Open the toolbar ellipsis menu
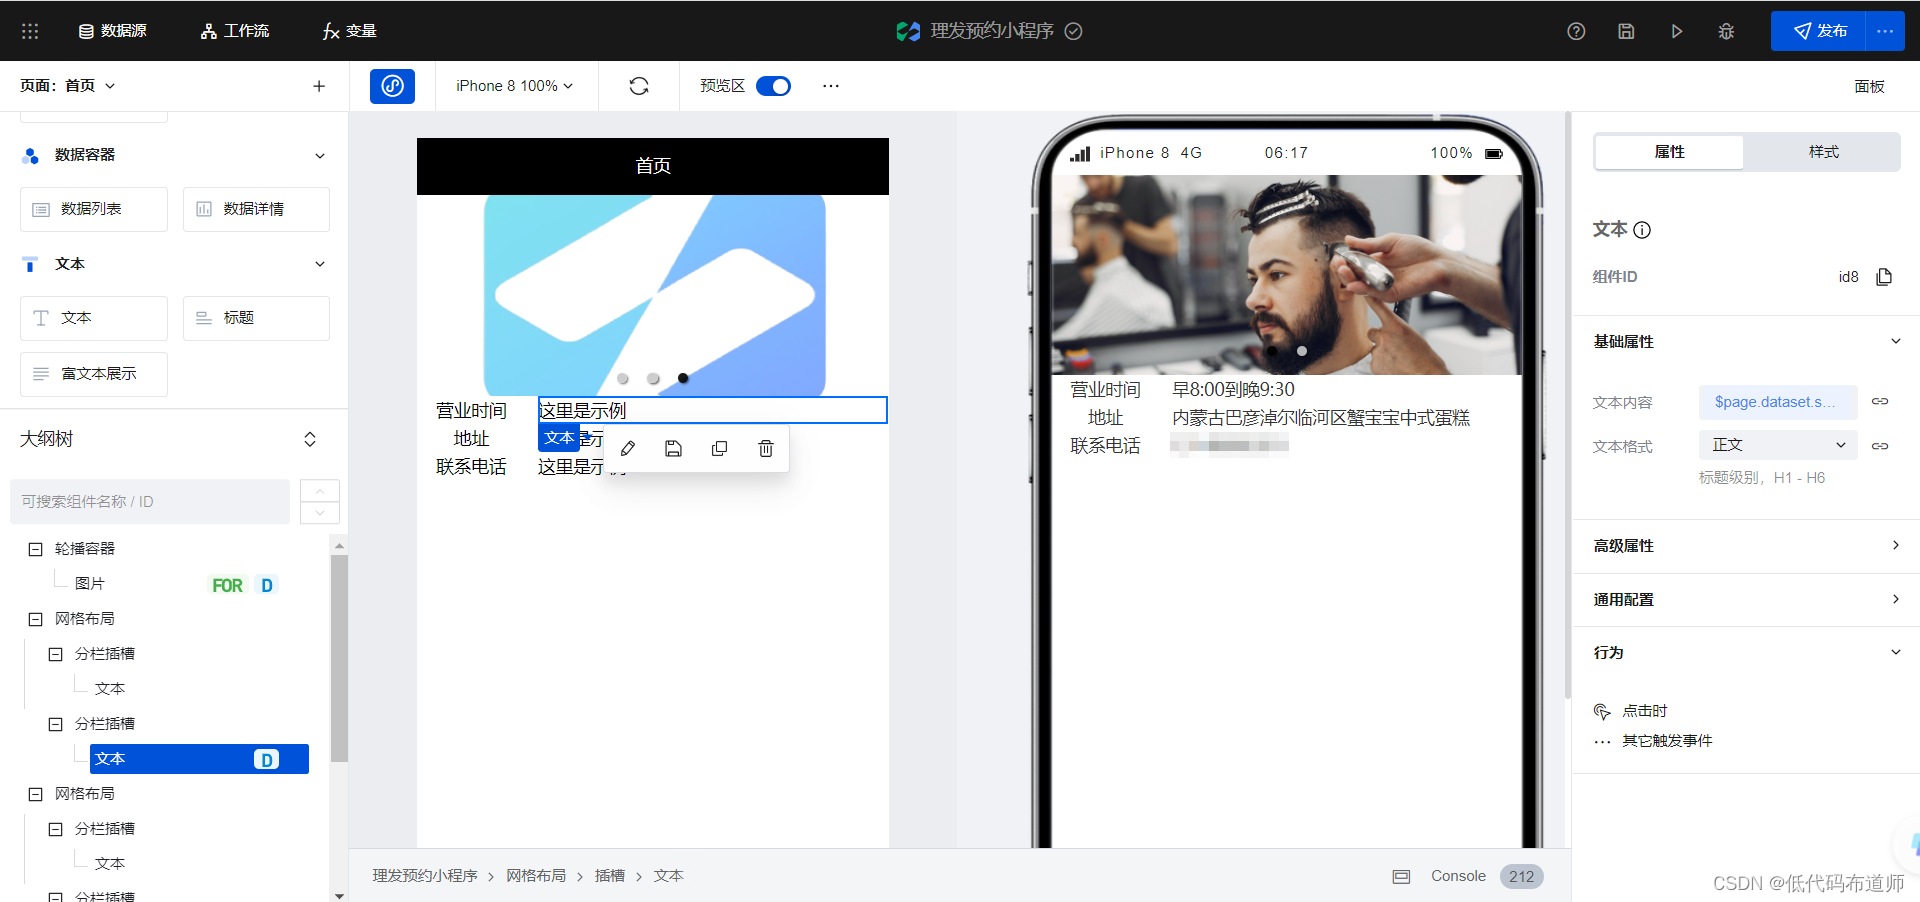 pyautogui.click(x=831, y=86)
